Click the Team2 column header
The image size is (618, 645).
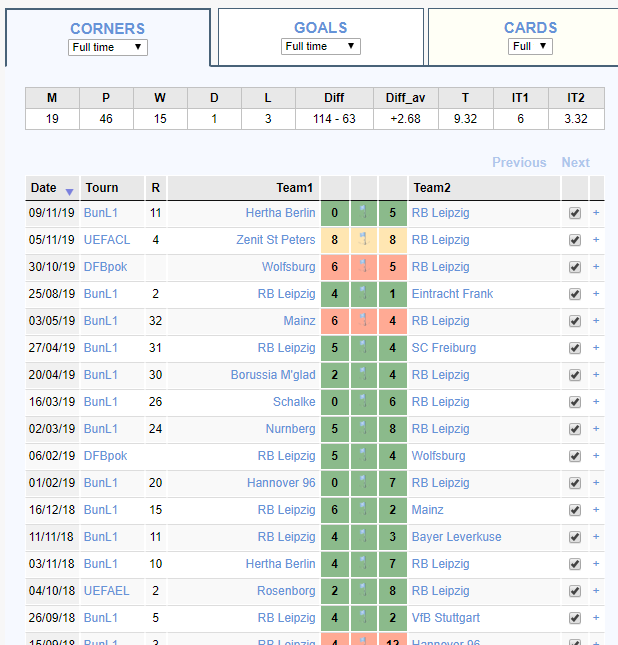coord(432,188)
